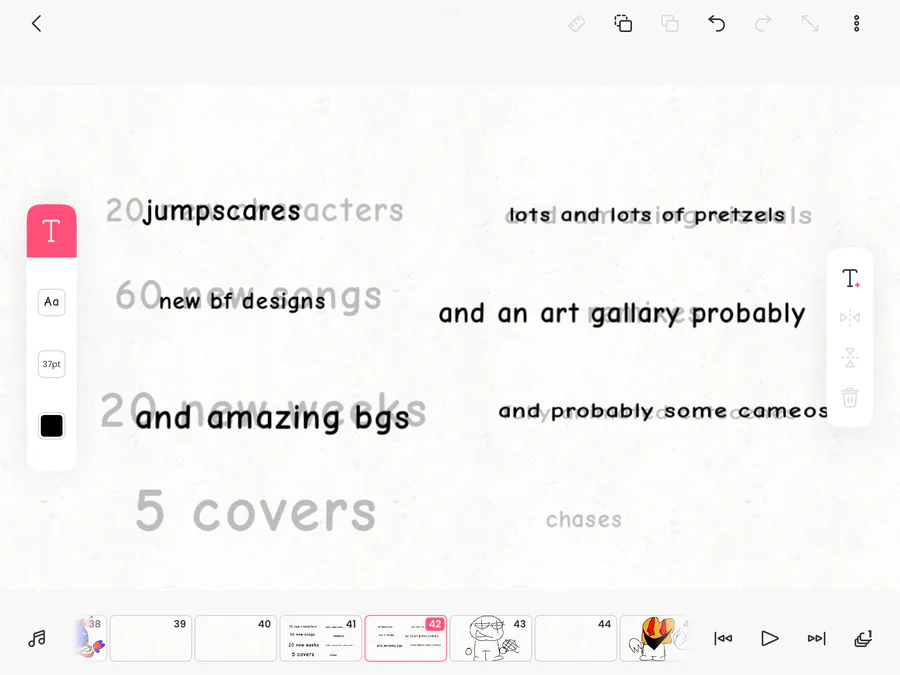Image resolution: width=900 pixels, height=675 pixels.
Task: Play the animation
Action: [x=769, y=638]
